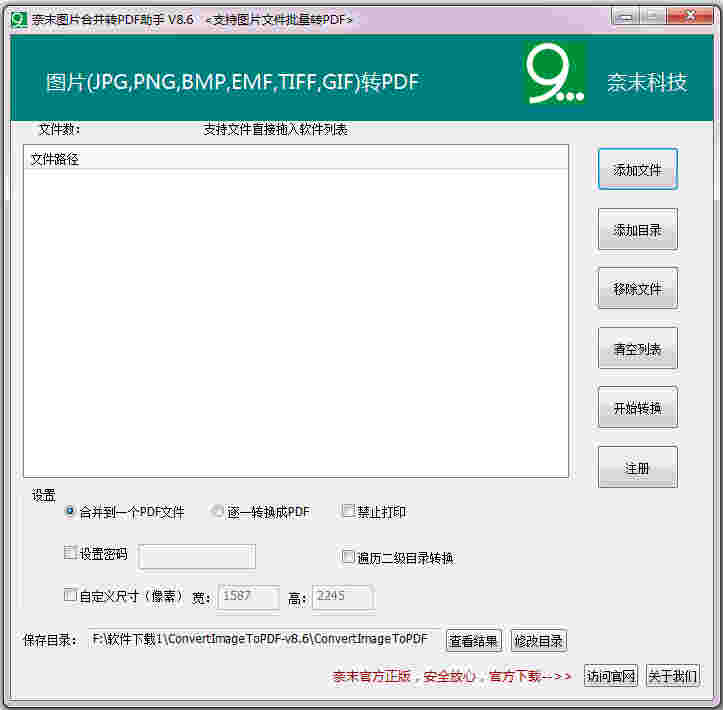The width and height of the screenshot is (723, 710).
Task: Visit official site via 访问官网
Action: (x=610, y=676)
